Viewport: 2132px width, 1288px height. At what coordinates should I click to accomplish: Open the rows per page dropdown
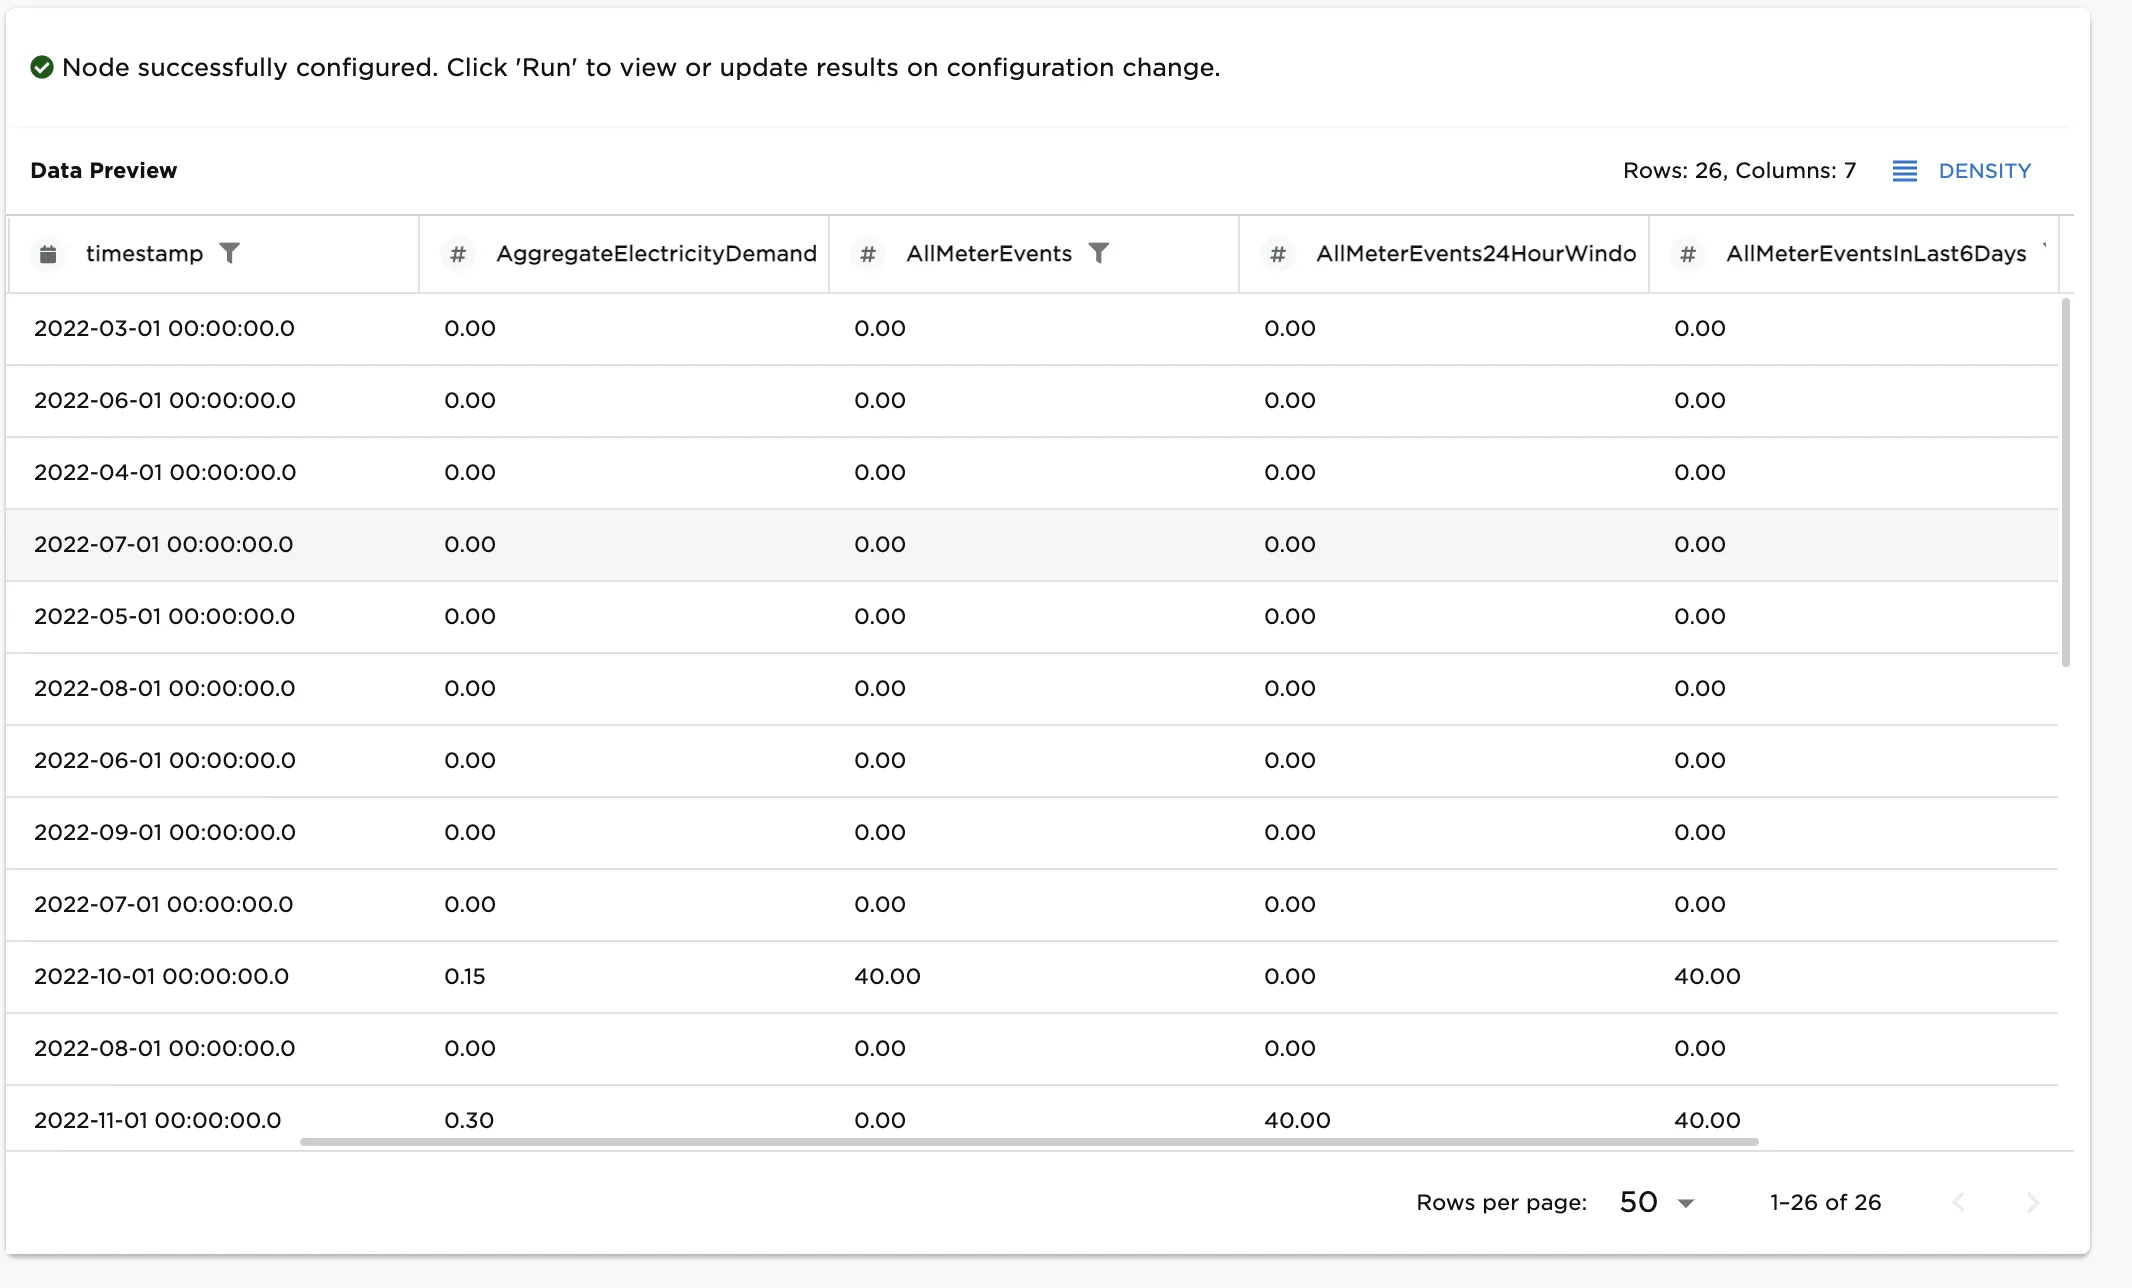(x=1656, y=1202)
